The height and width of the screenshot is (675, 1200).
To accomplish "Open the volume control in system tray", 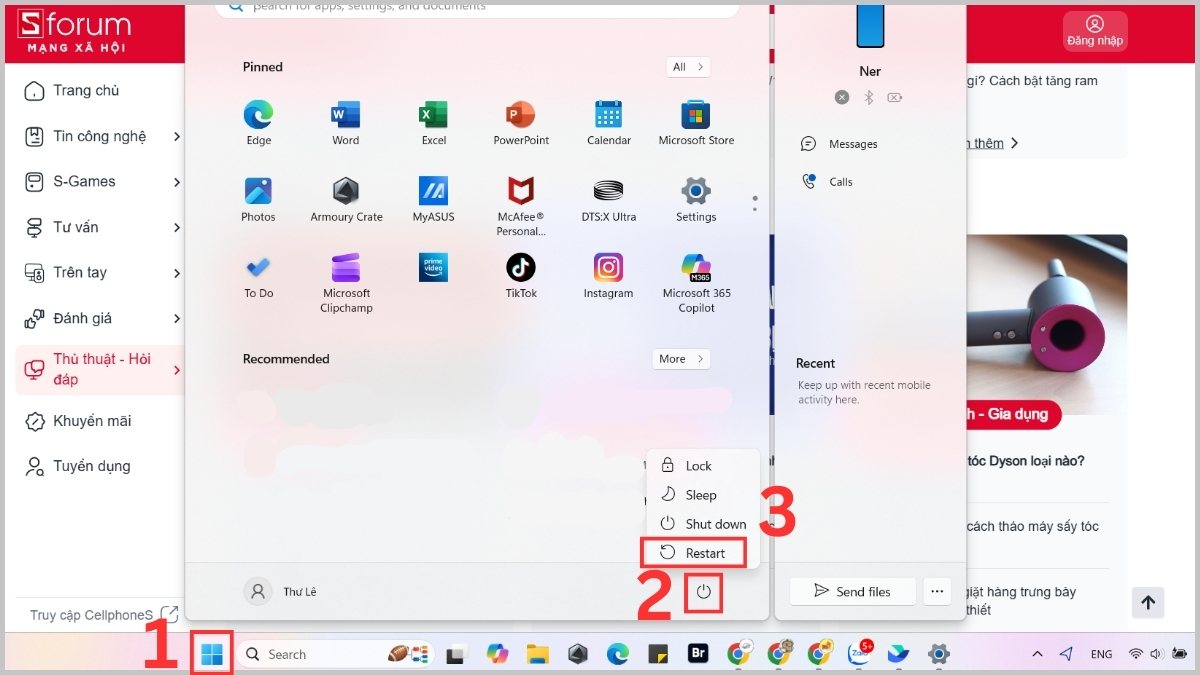I will [1156, 654].
